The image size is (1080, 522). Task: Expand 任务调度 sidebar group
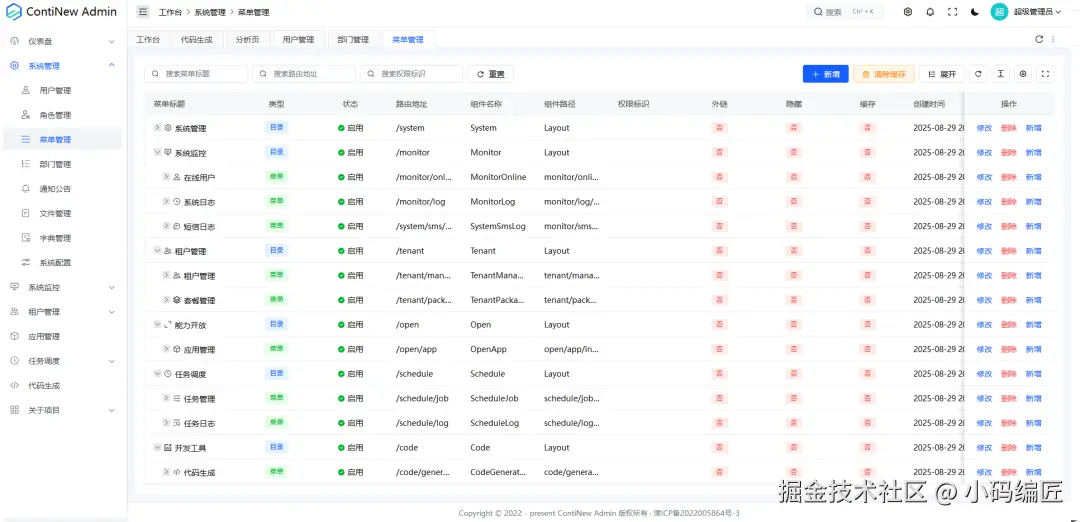tap(62, 361)
